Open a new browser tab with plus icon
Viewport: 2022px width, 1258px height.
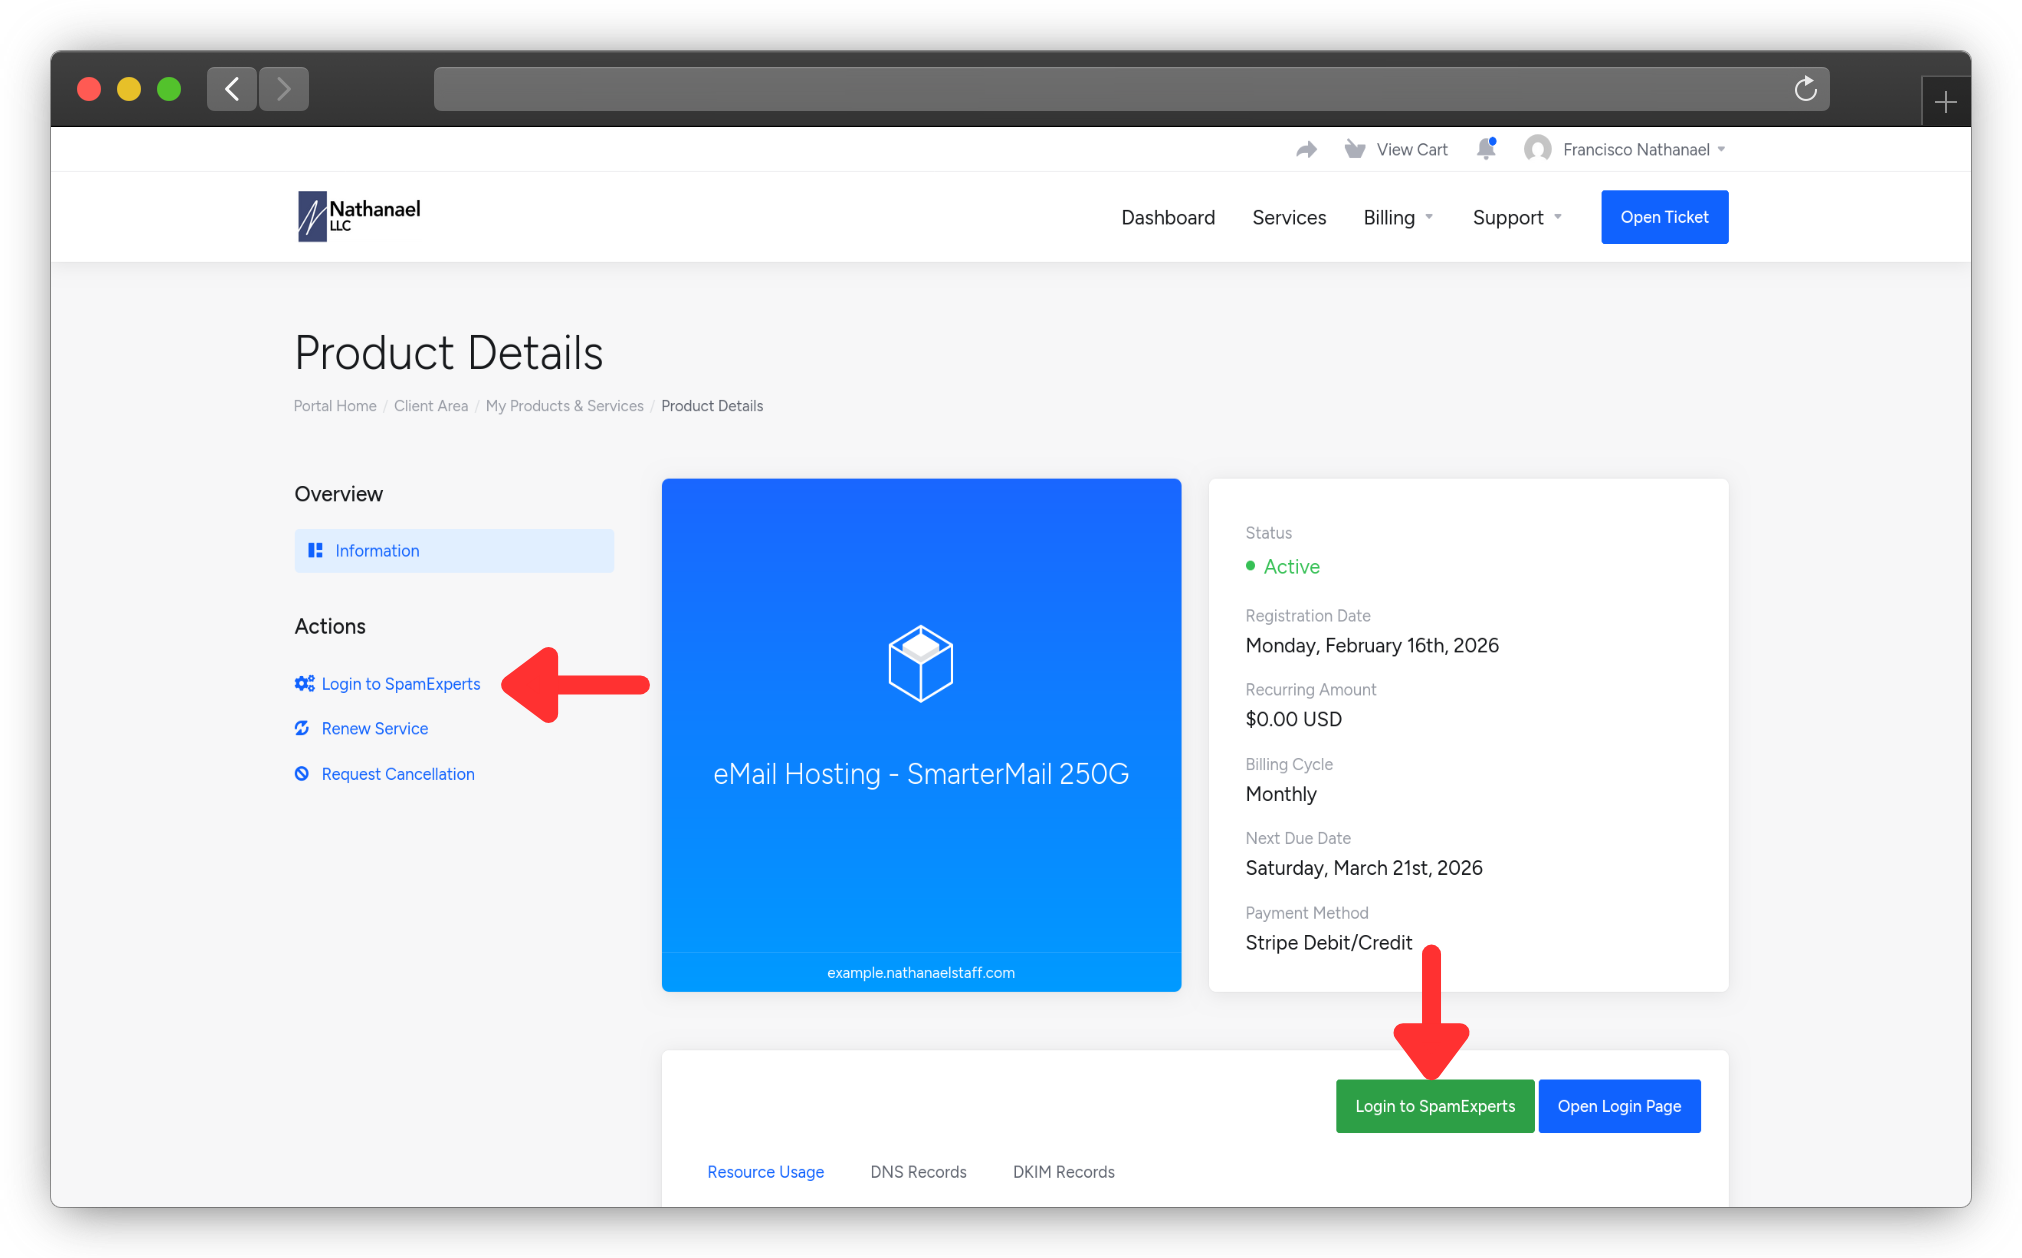click(1945, 102)
